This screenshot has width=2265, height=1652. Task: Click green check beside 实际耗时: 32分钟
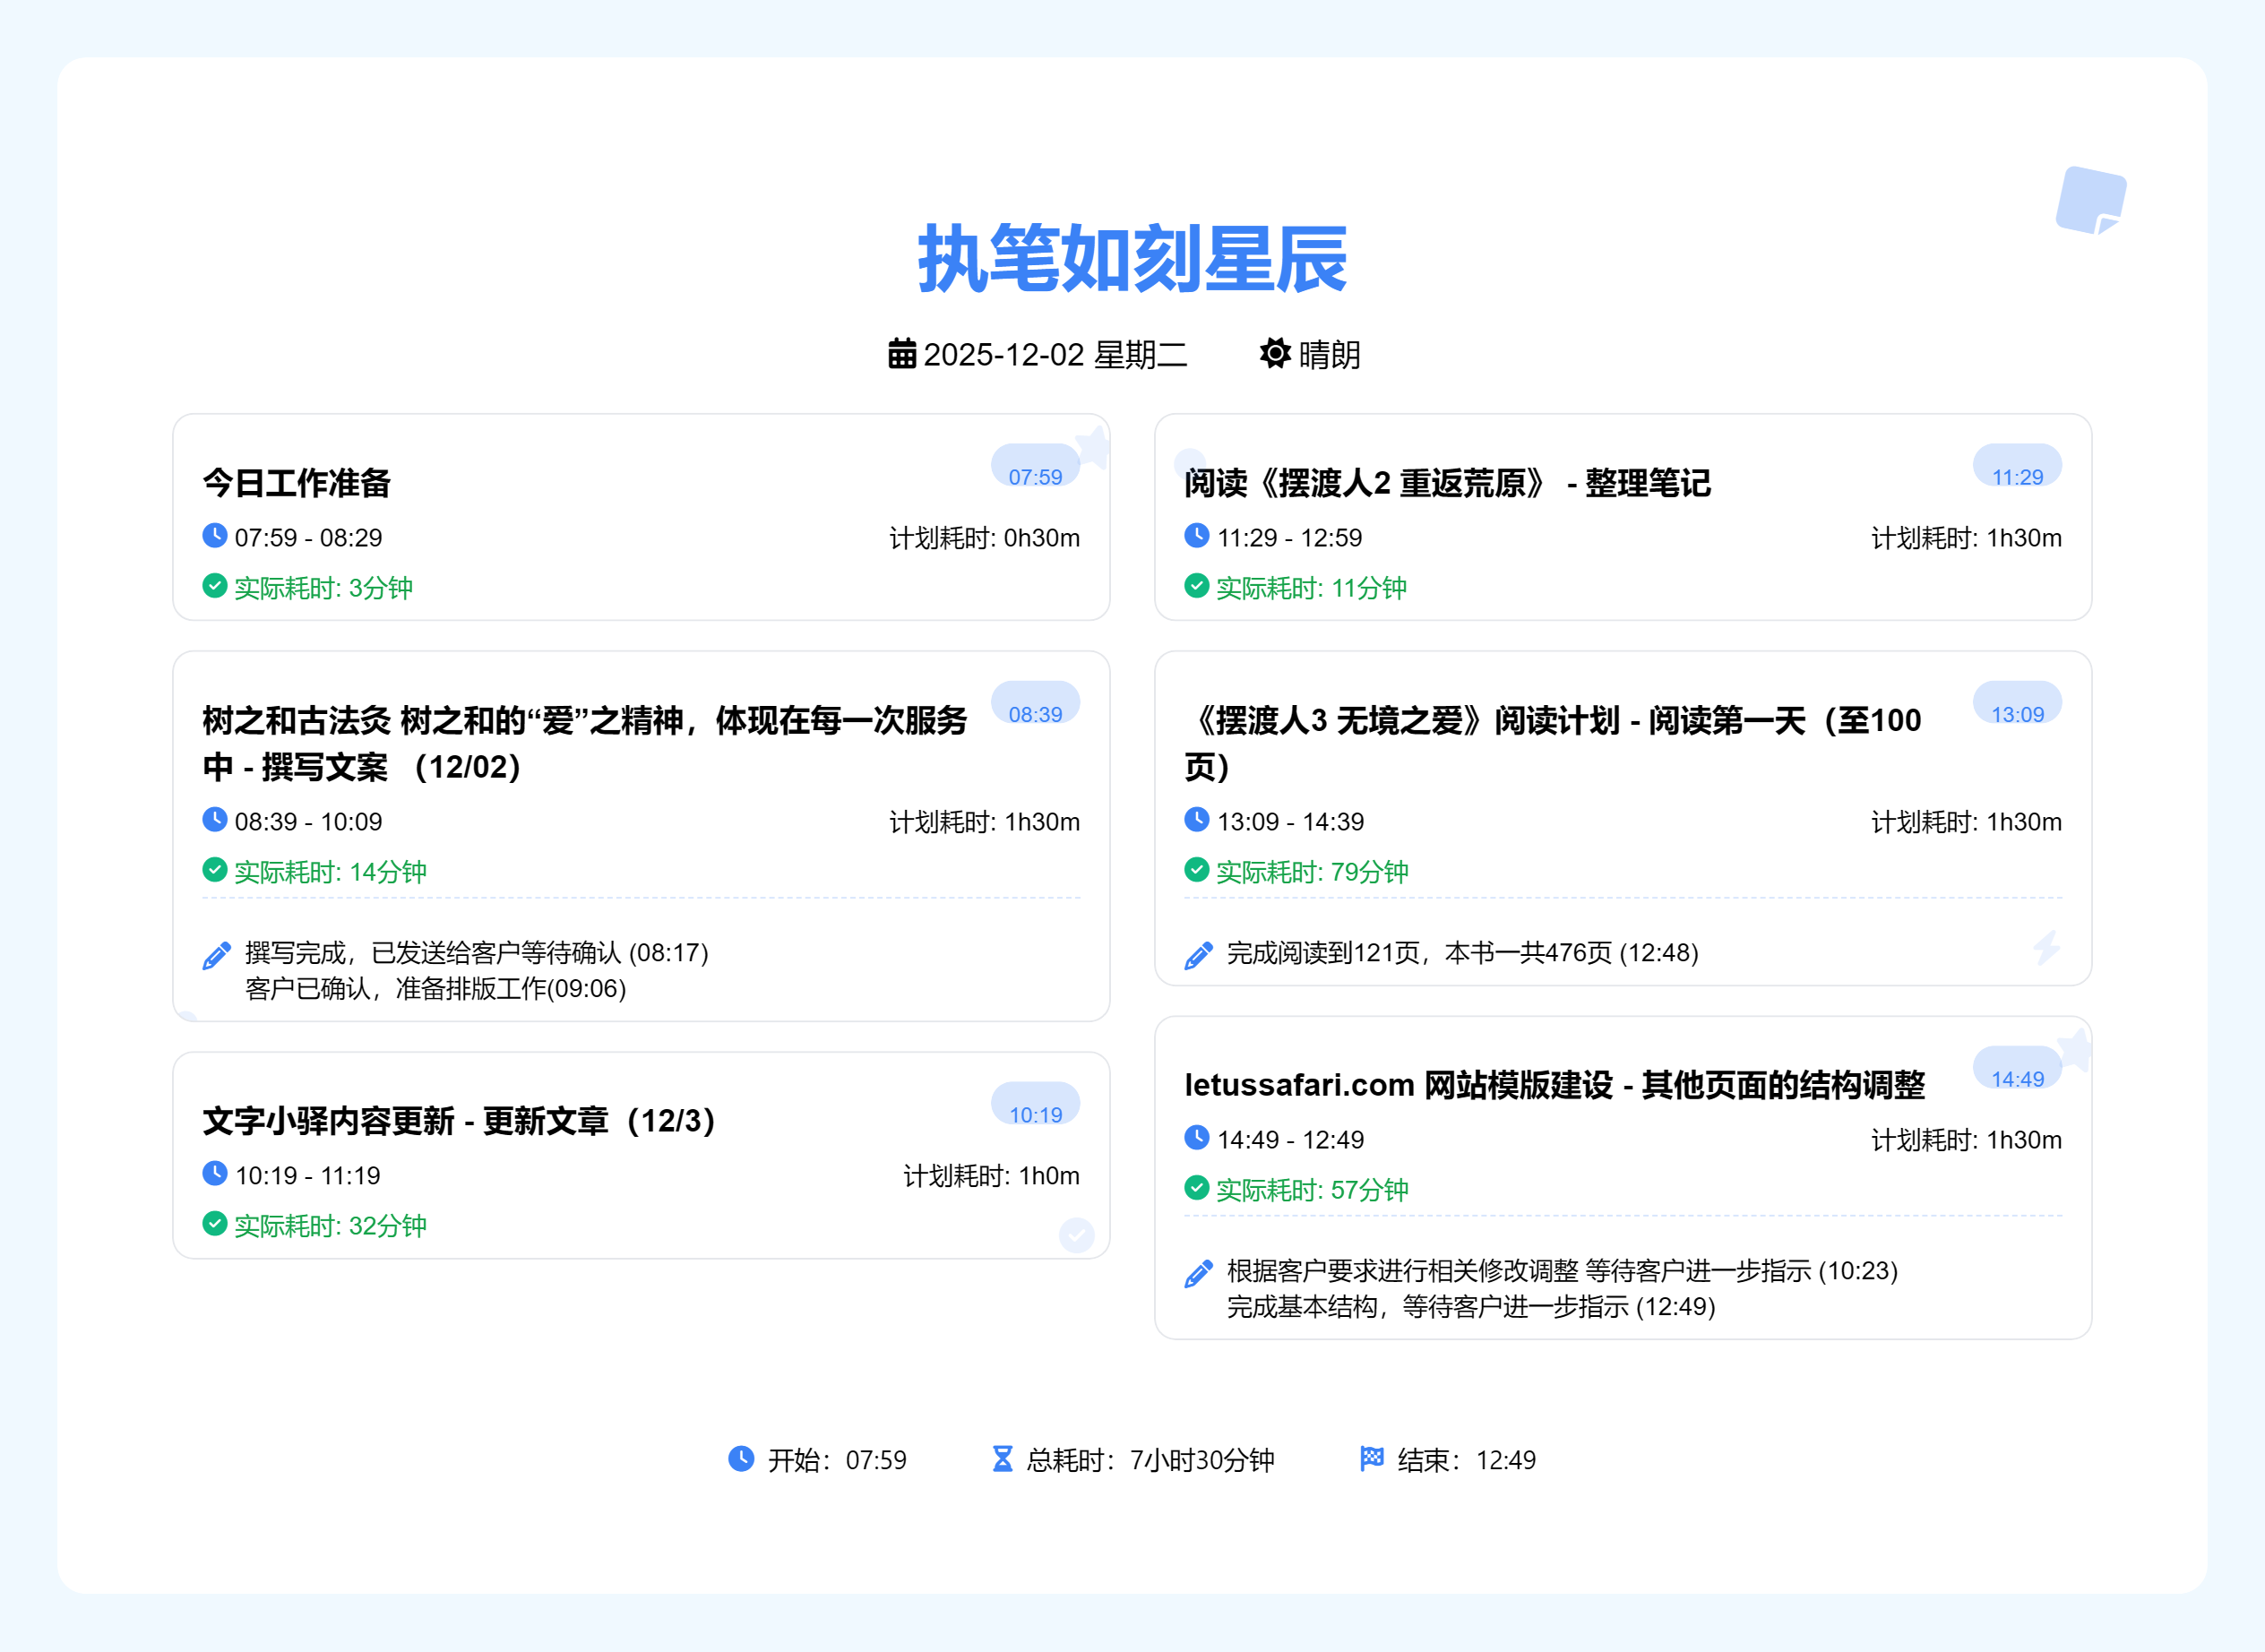[x=215, y=1224]
